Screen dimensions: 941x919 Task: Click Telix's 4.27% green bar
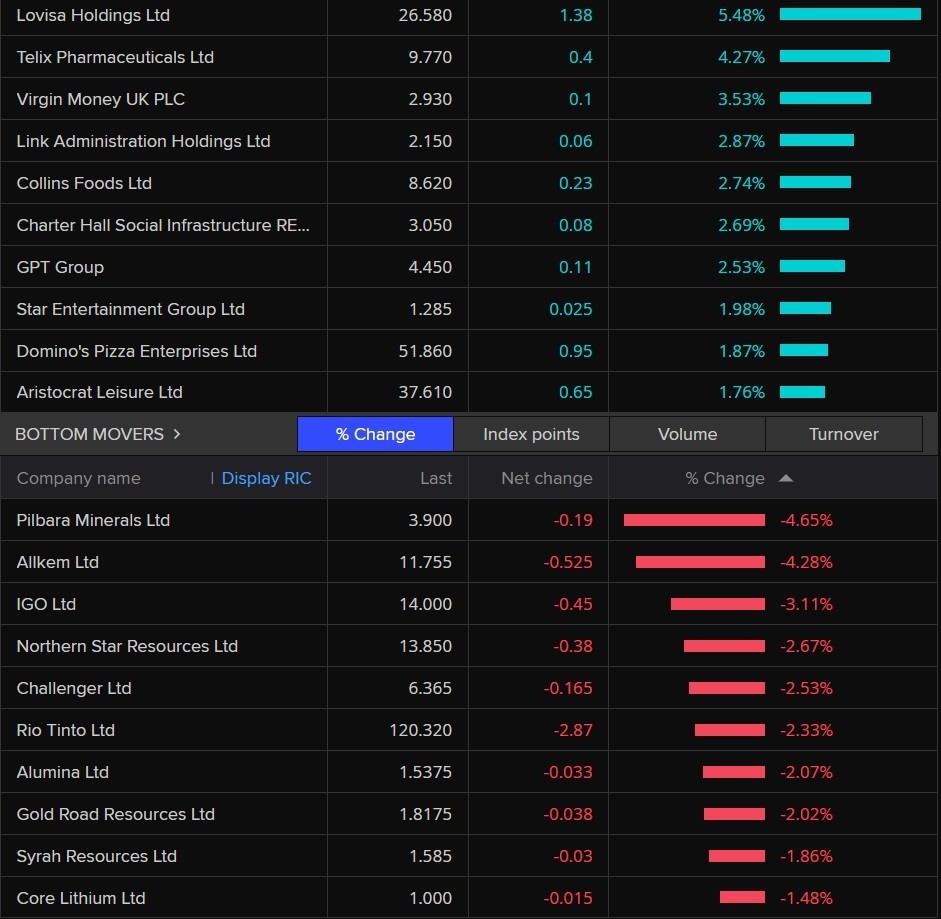point(835,56)
